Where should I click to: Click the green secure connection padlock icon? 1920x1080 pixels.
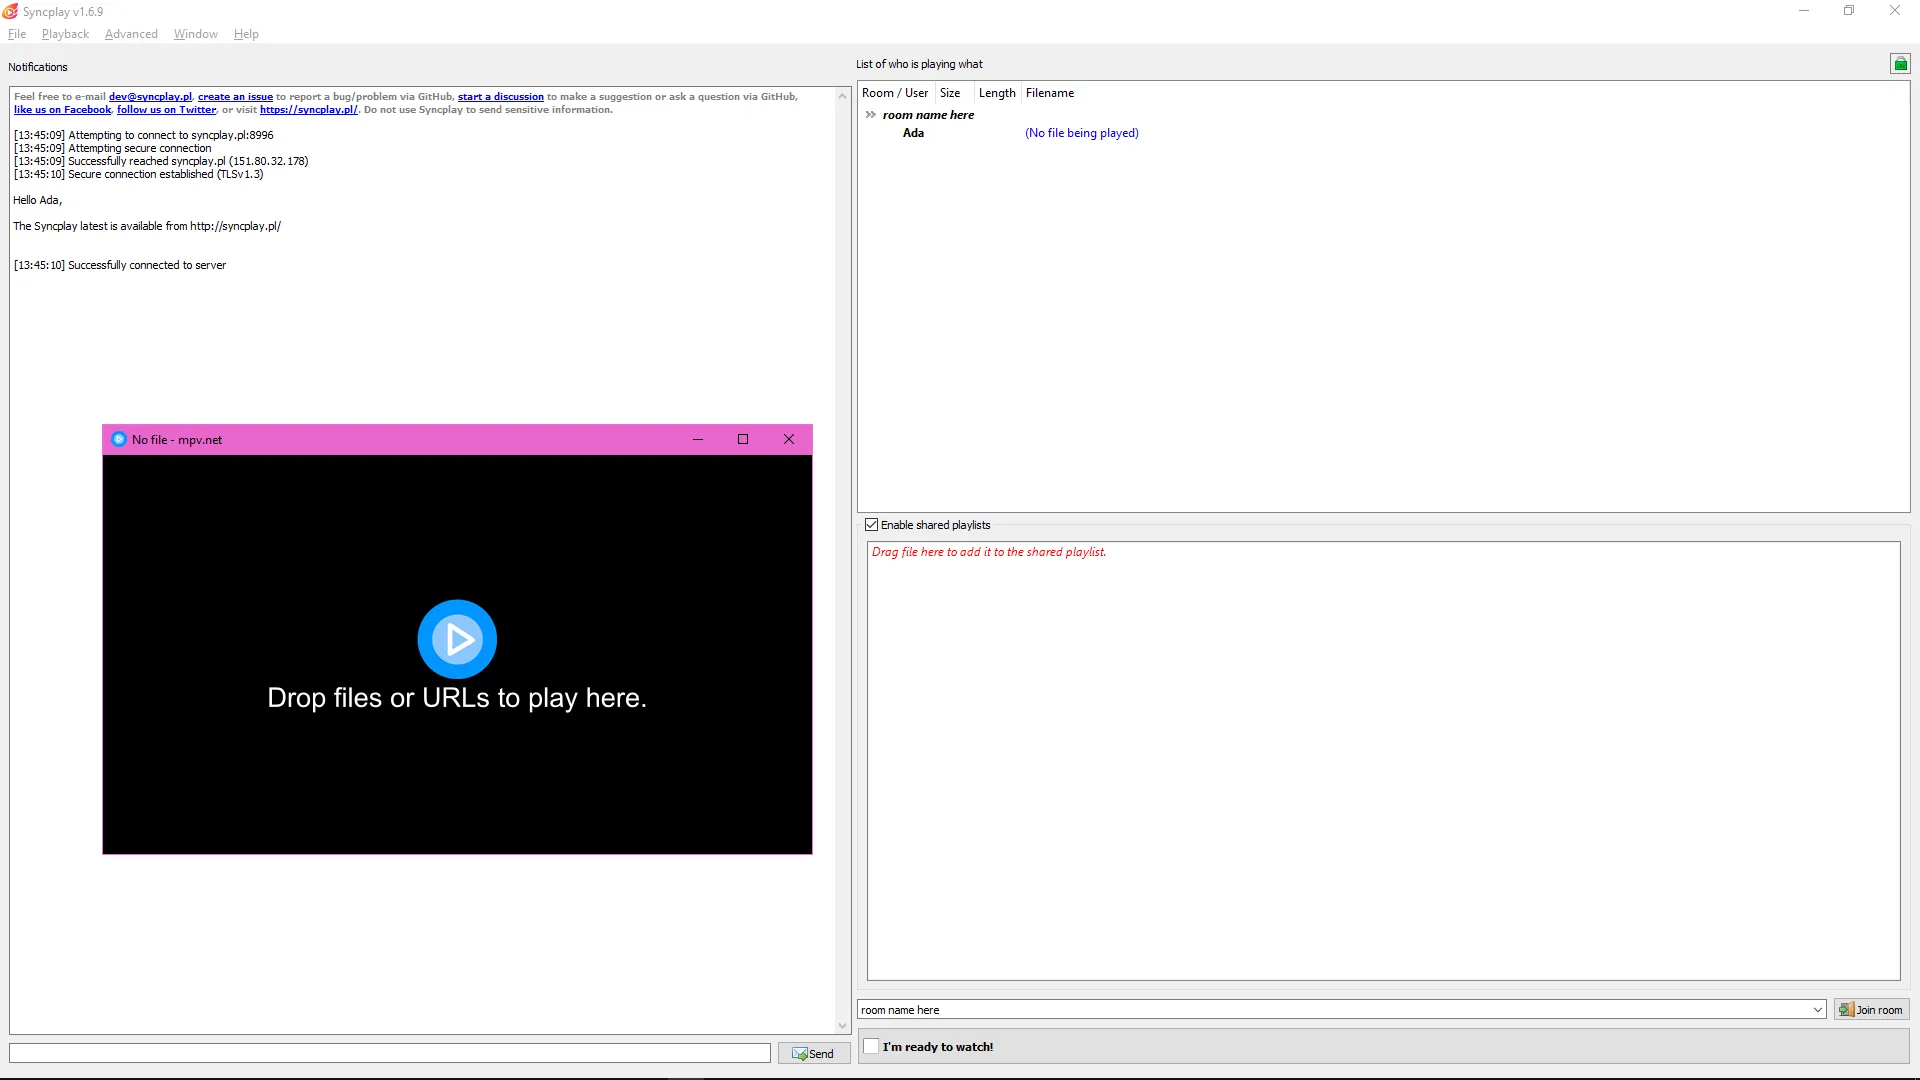[x=1900, y=63]
